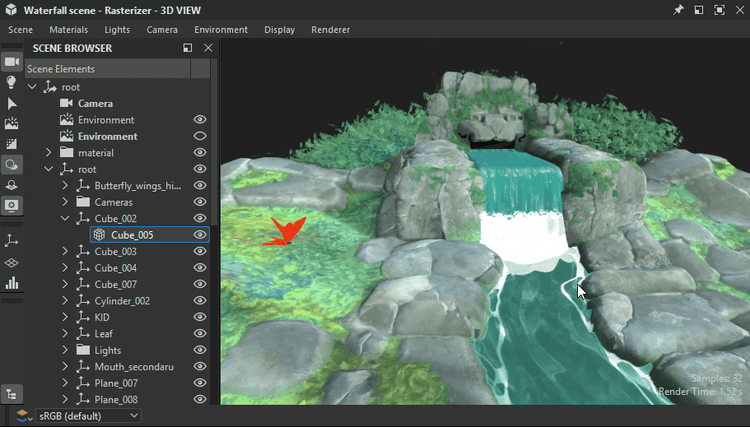The height and width of the screenshot is (427, 750).
Task: Open the Lights menu
Action: point(117,30)
